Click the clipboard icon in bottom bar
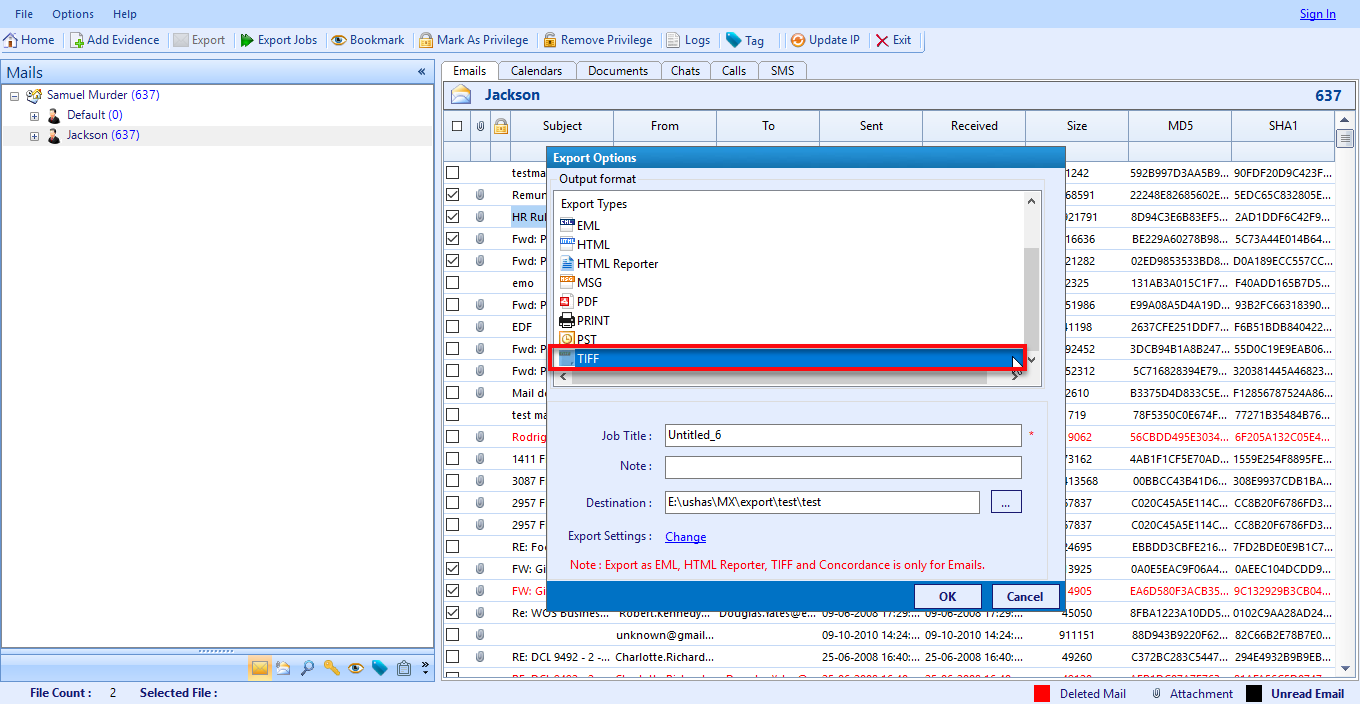Viewport: 1360px width, 704px height. click(404, 668)
